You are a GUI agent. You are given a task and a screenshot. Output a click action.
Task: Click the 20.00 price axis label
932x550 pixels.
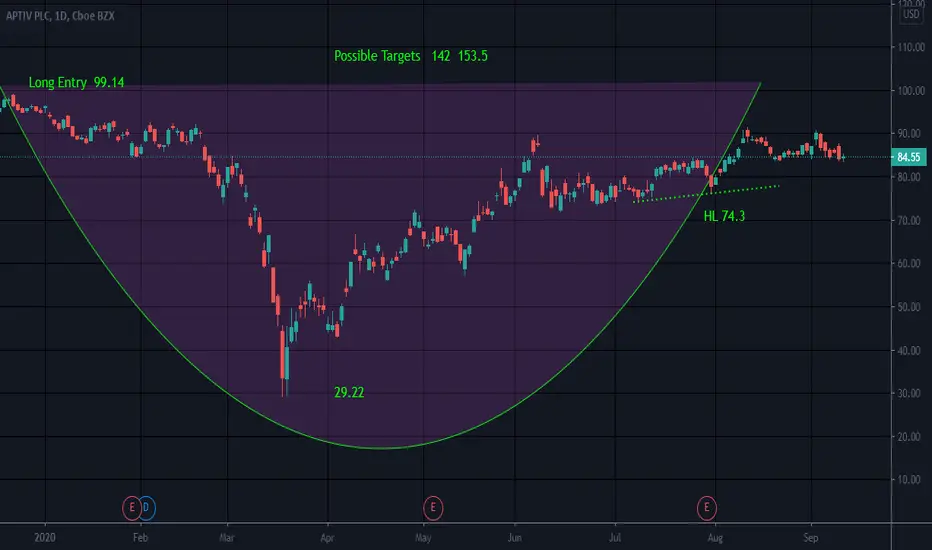coord(911,436)
